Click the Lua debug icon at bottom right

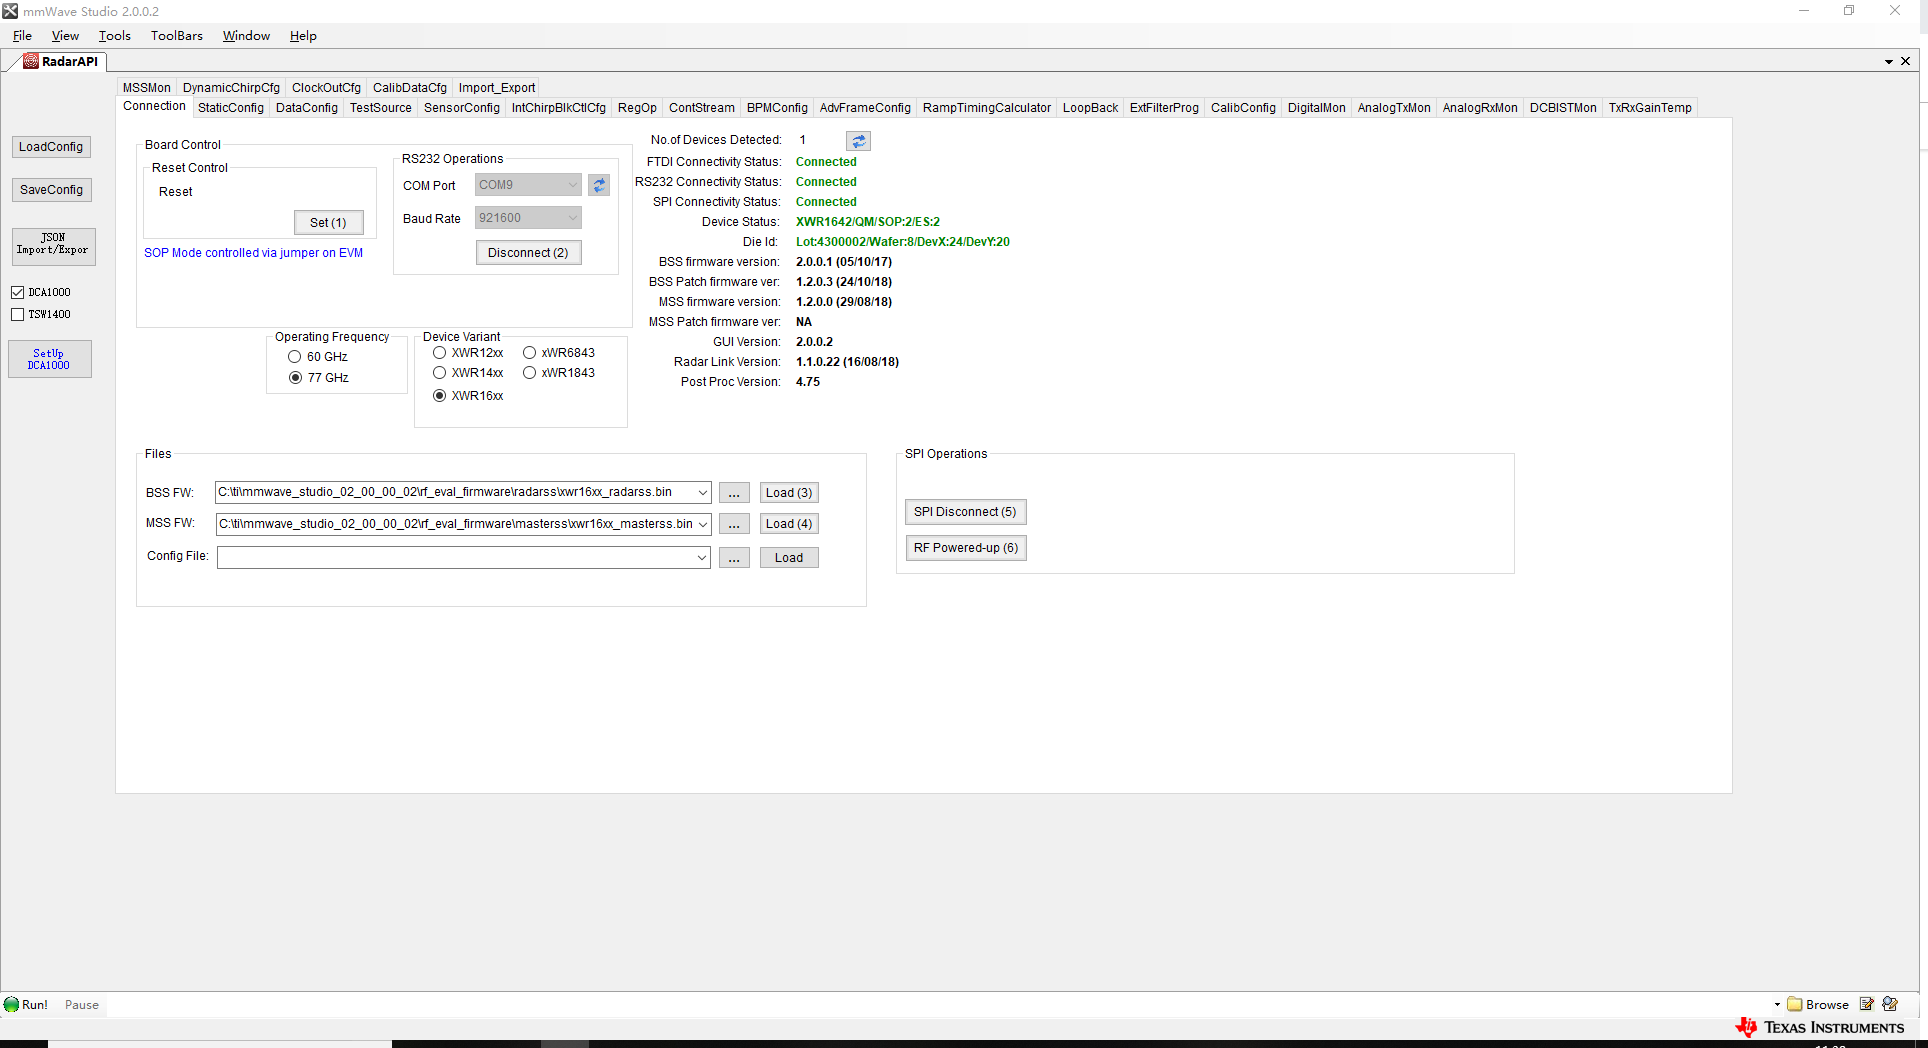pos(1890,1004)
